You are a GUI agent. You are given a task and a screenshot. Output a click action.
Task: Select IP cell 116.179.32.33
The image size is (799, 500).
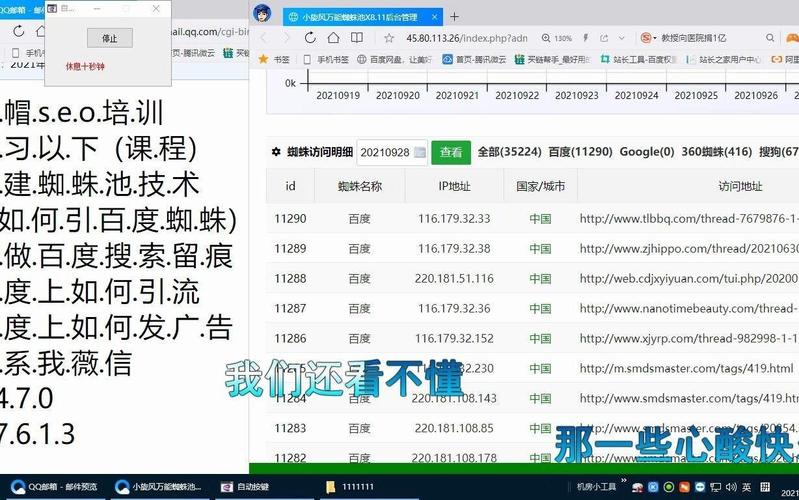454,219
